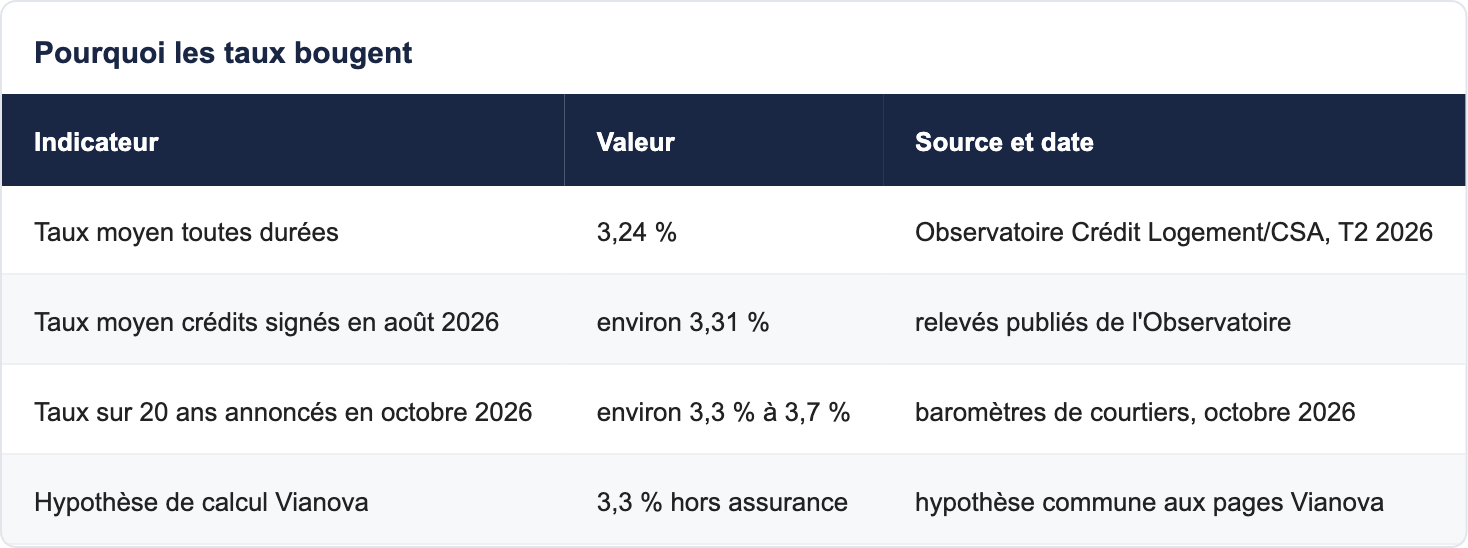Click the 'Pourquoi les taux bougent' heading
Viewport: 1468px width, 548px height.
click(223, 52)
